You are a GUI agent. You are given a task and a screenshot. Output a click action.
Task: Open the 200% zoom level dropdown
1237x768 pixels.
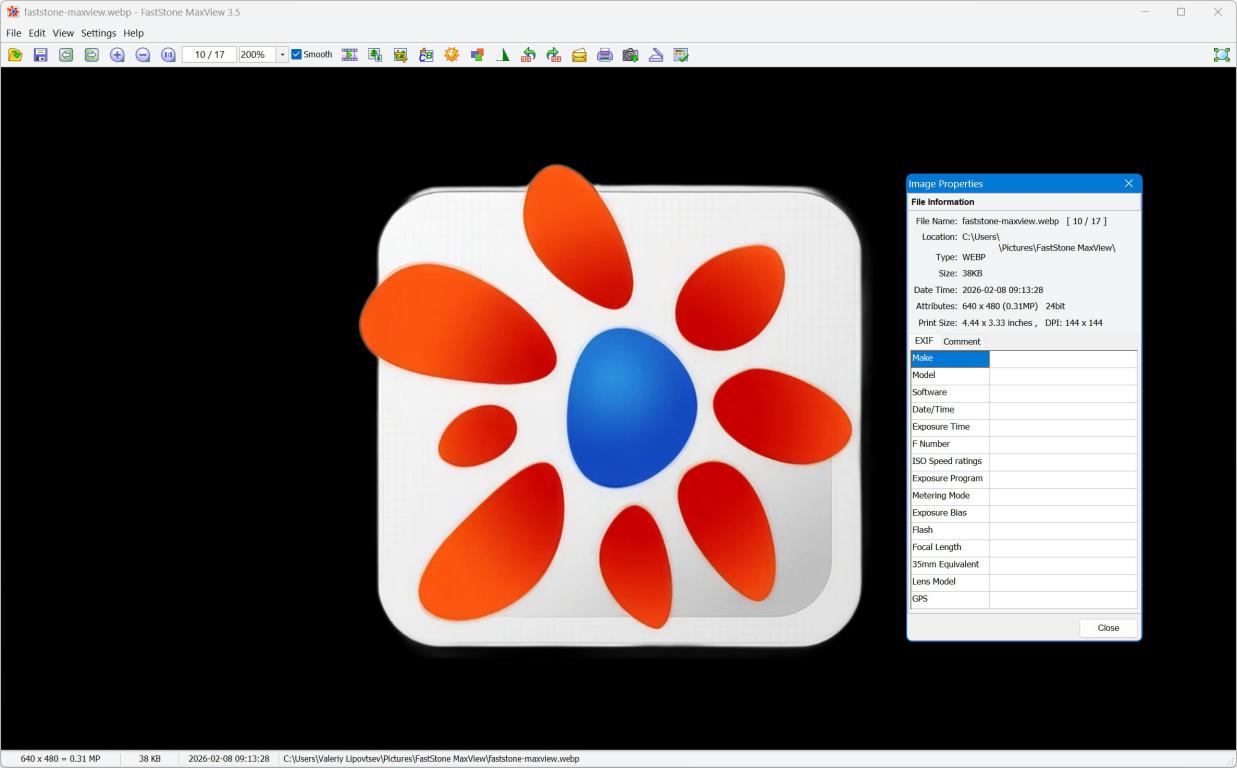[282, 55]
